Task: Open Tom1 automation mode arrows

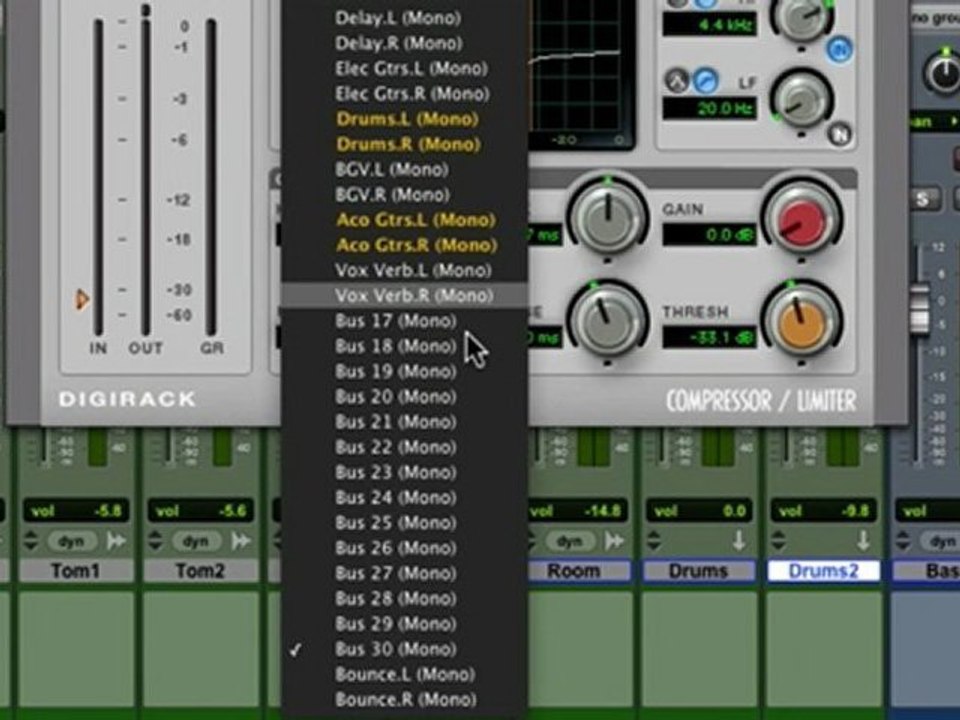Action: pyautogui.click(x=31, y=541)
